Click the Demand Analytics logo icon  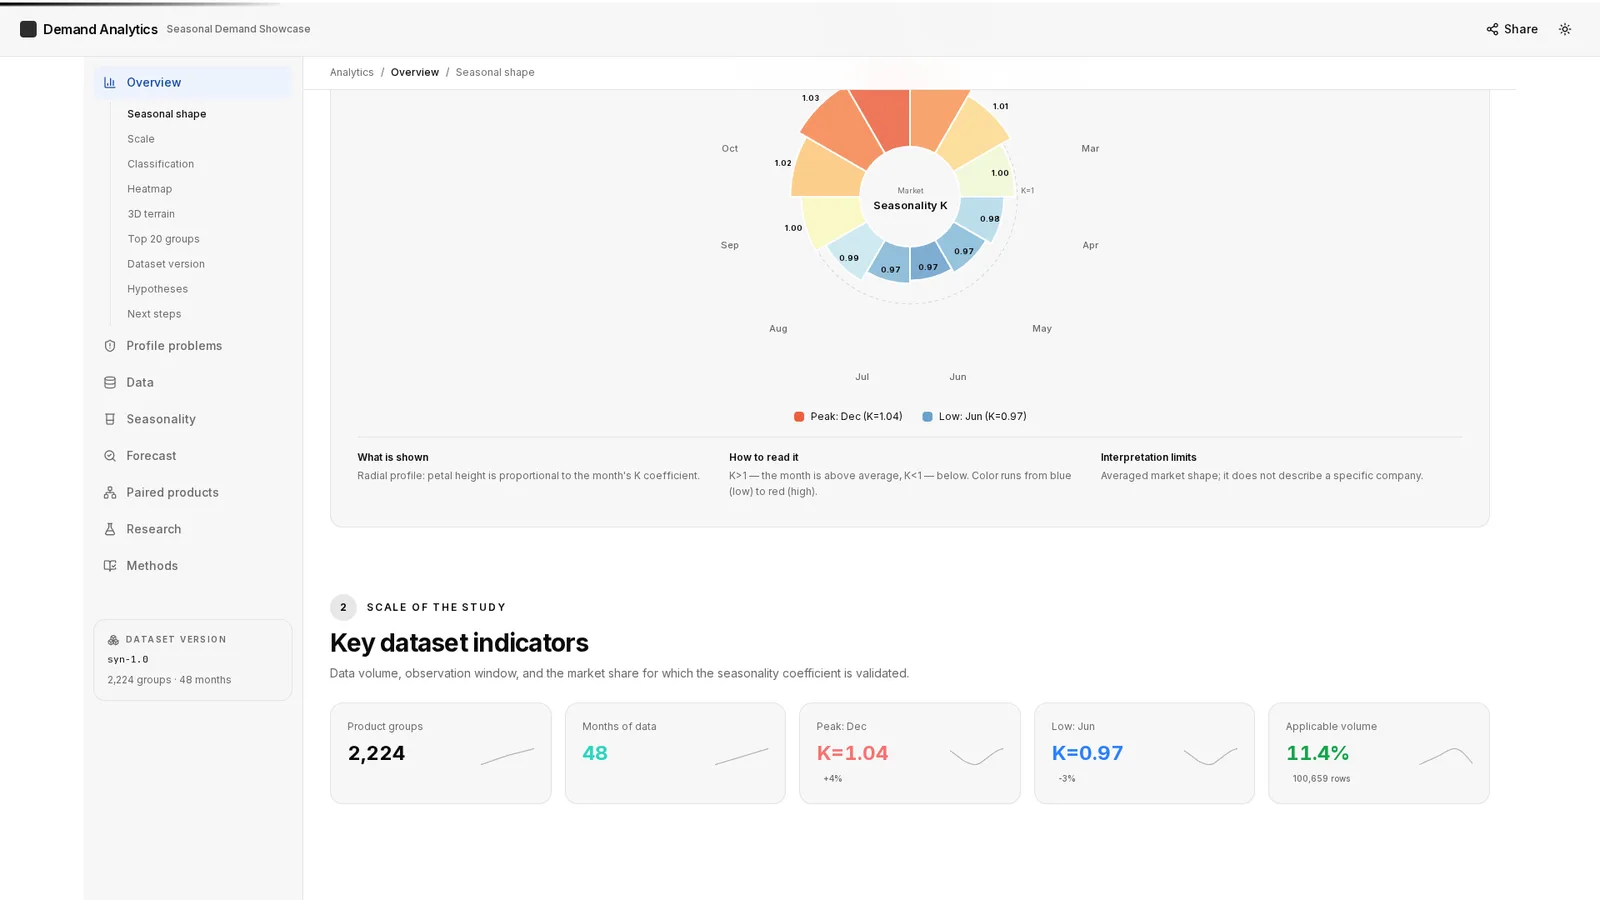click(28, 29)
